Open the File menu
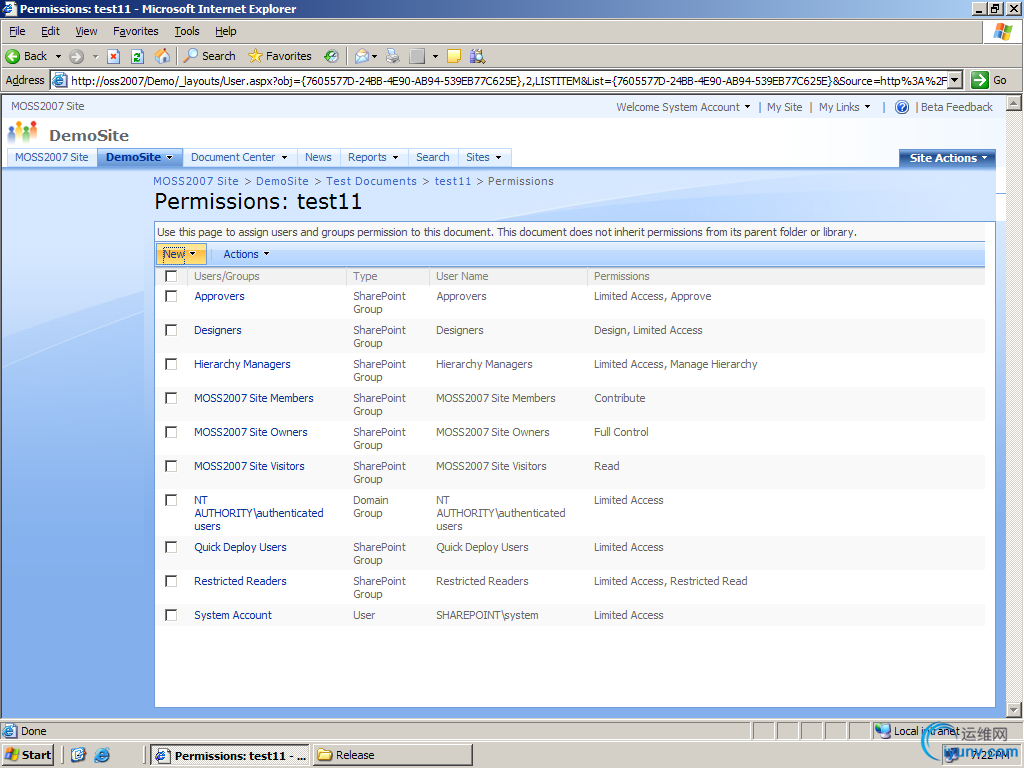This screenshot has width=1024, height=768. [x=17, y=31]
